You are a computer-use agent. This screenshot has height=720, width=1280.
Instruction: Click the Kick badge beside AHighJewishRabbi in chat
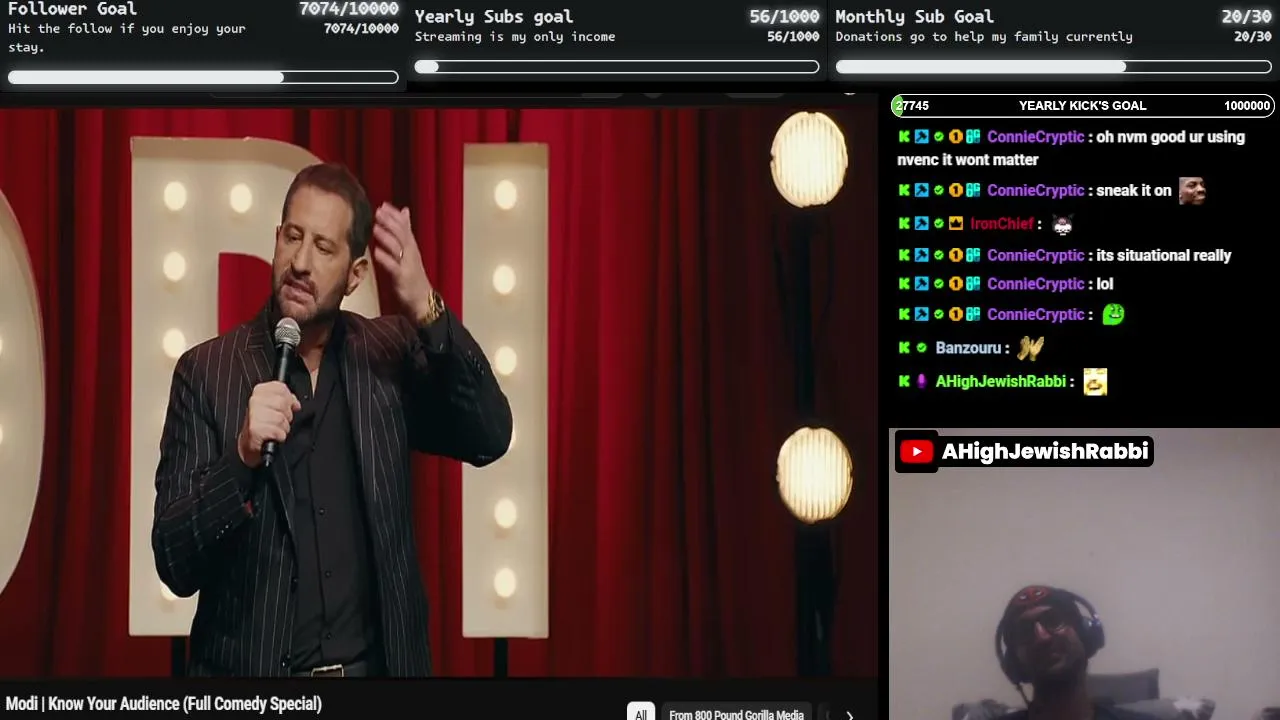coord(904,381)
